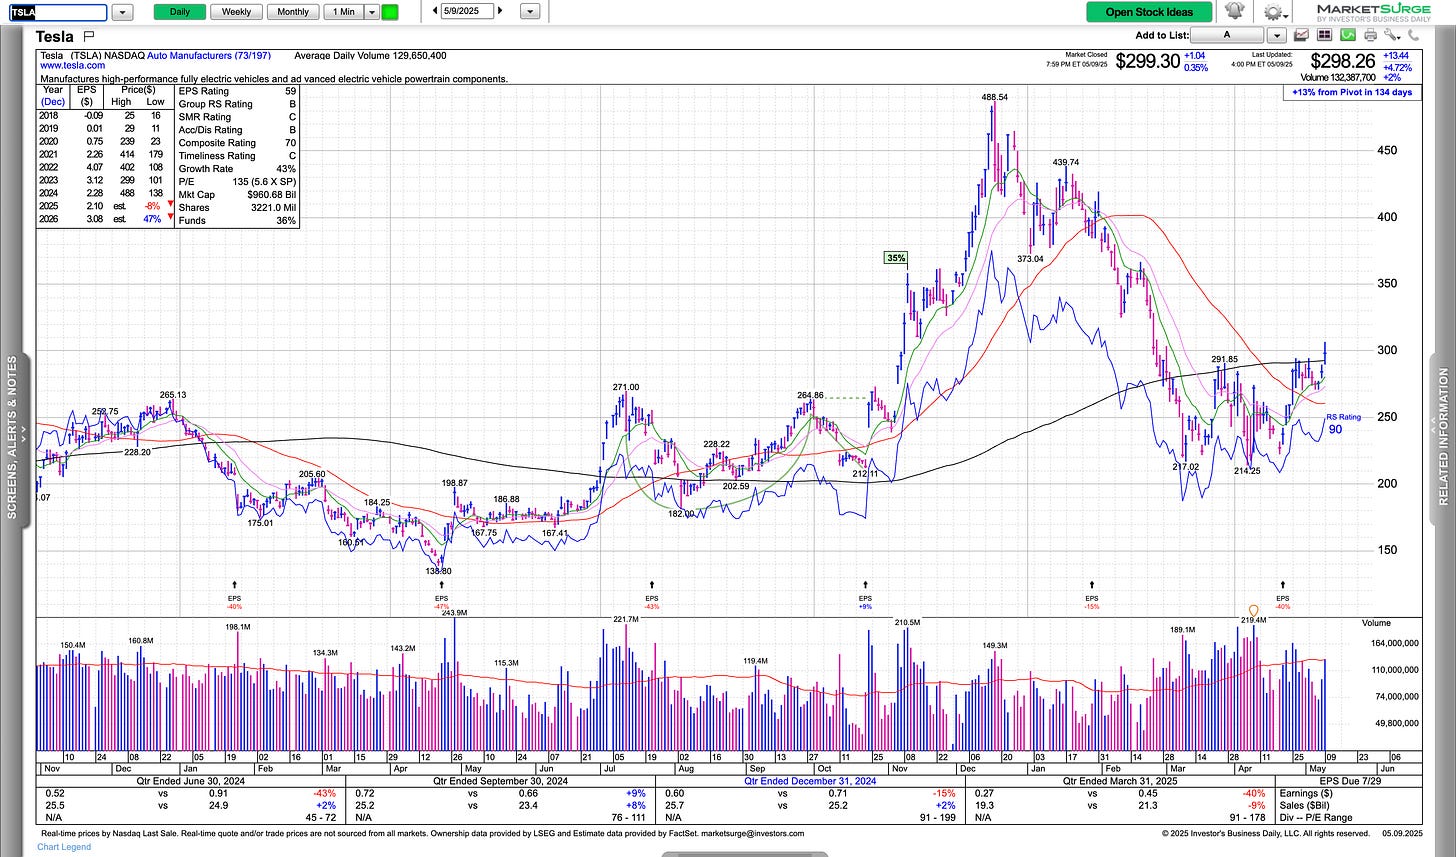Click the printer icon
Screen dimensions: 1456x857
(x=1370, y=36)
